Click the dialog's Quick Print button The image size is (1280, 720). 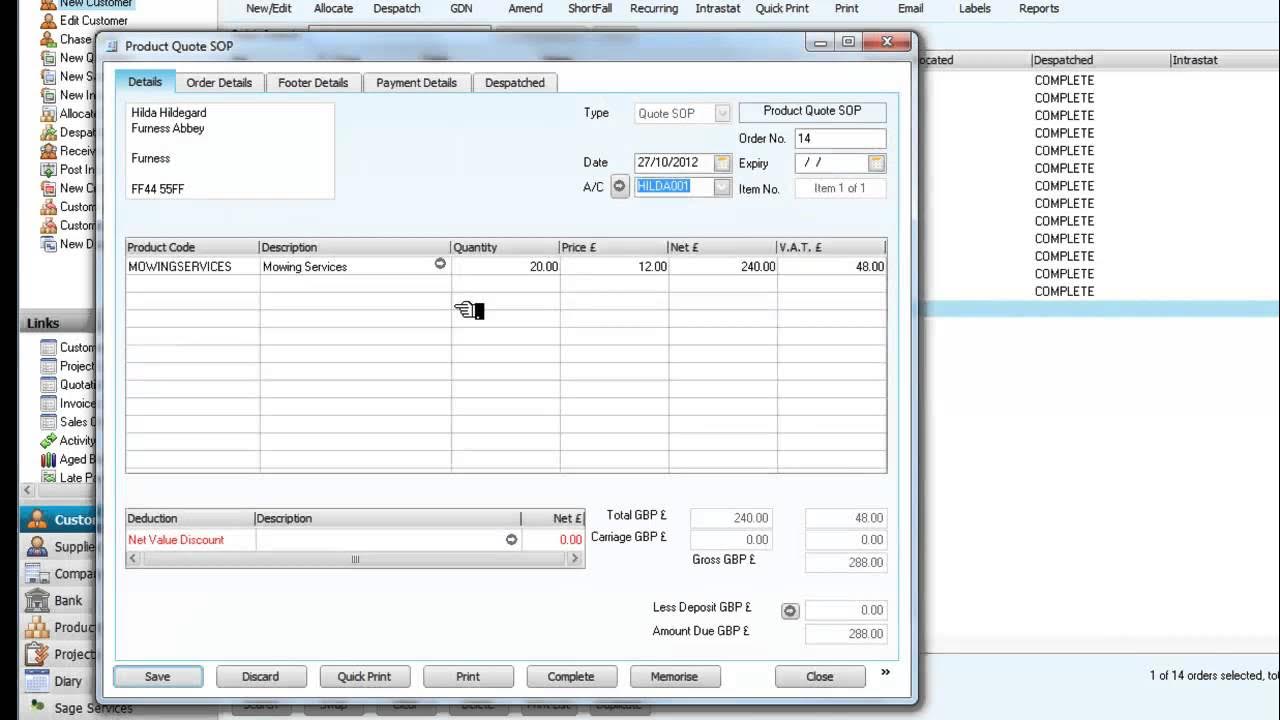[x=364, y=677]
